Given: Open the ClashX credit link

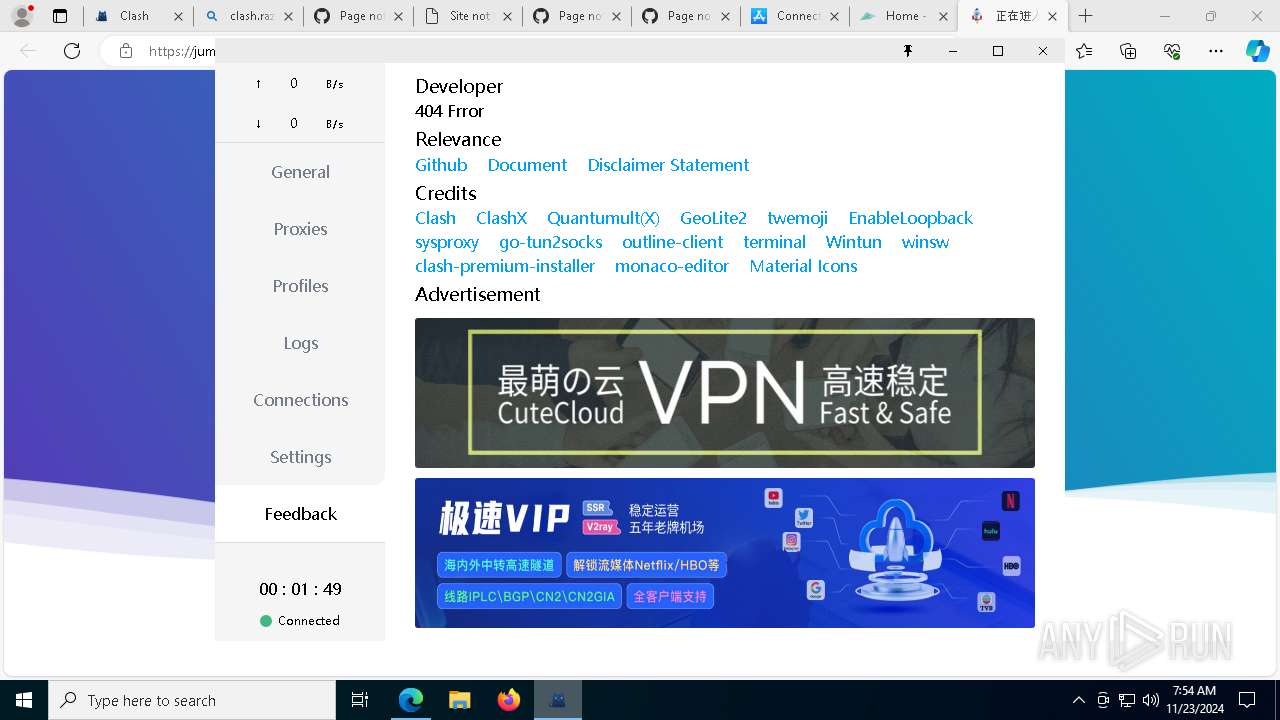Looking at the screenshot, I should pos(501,218).
